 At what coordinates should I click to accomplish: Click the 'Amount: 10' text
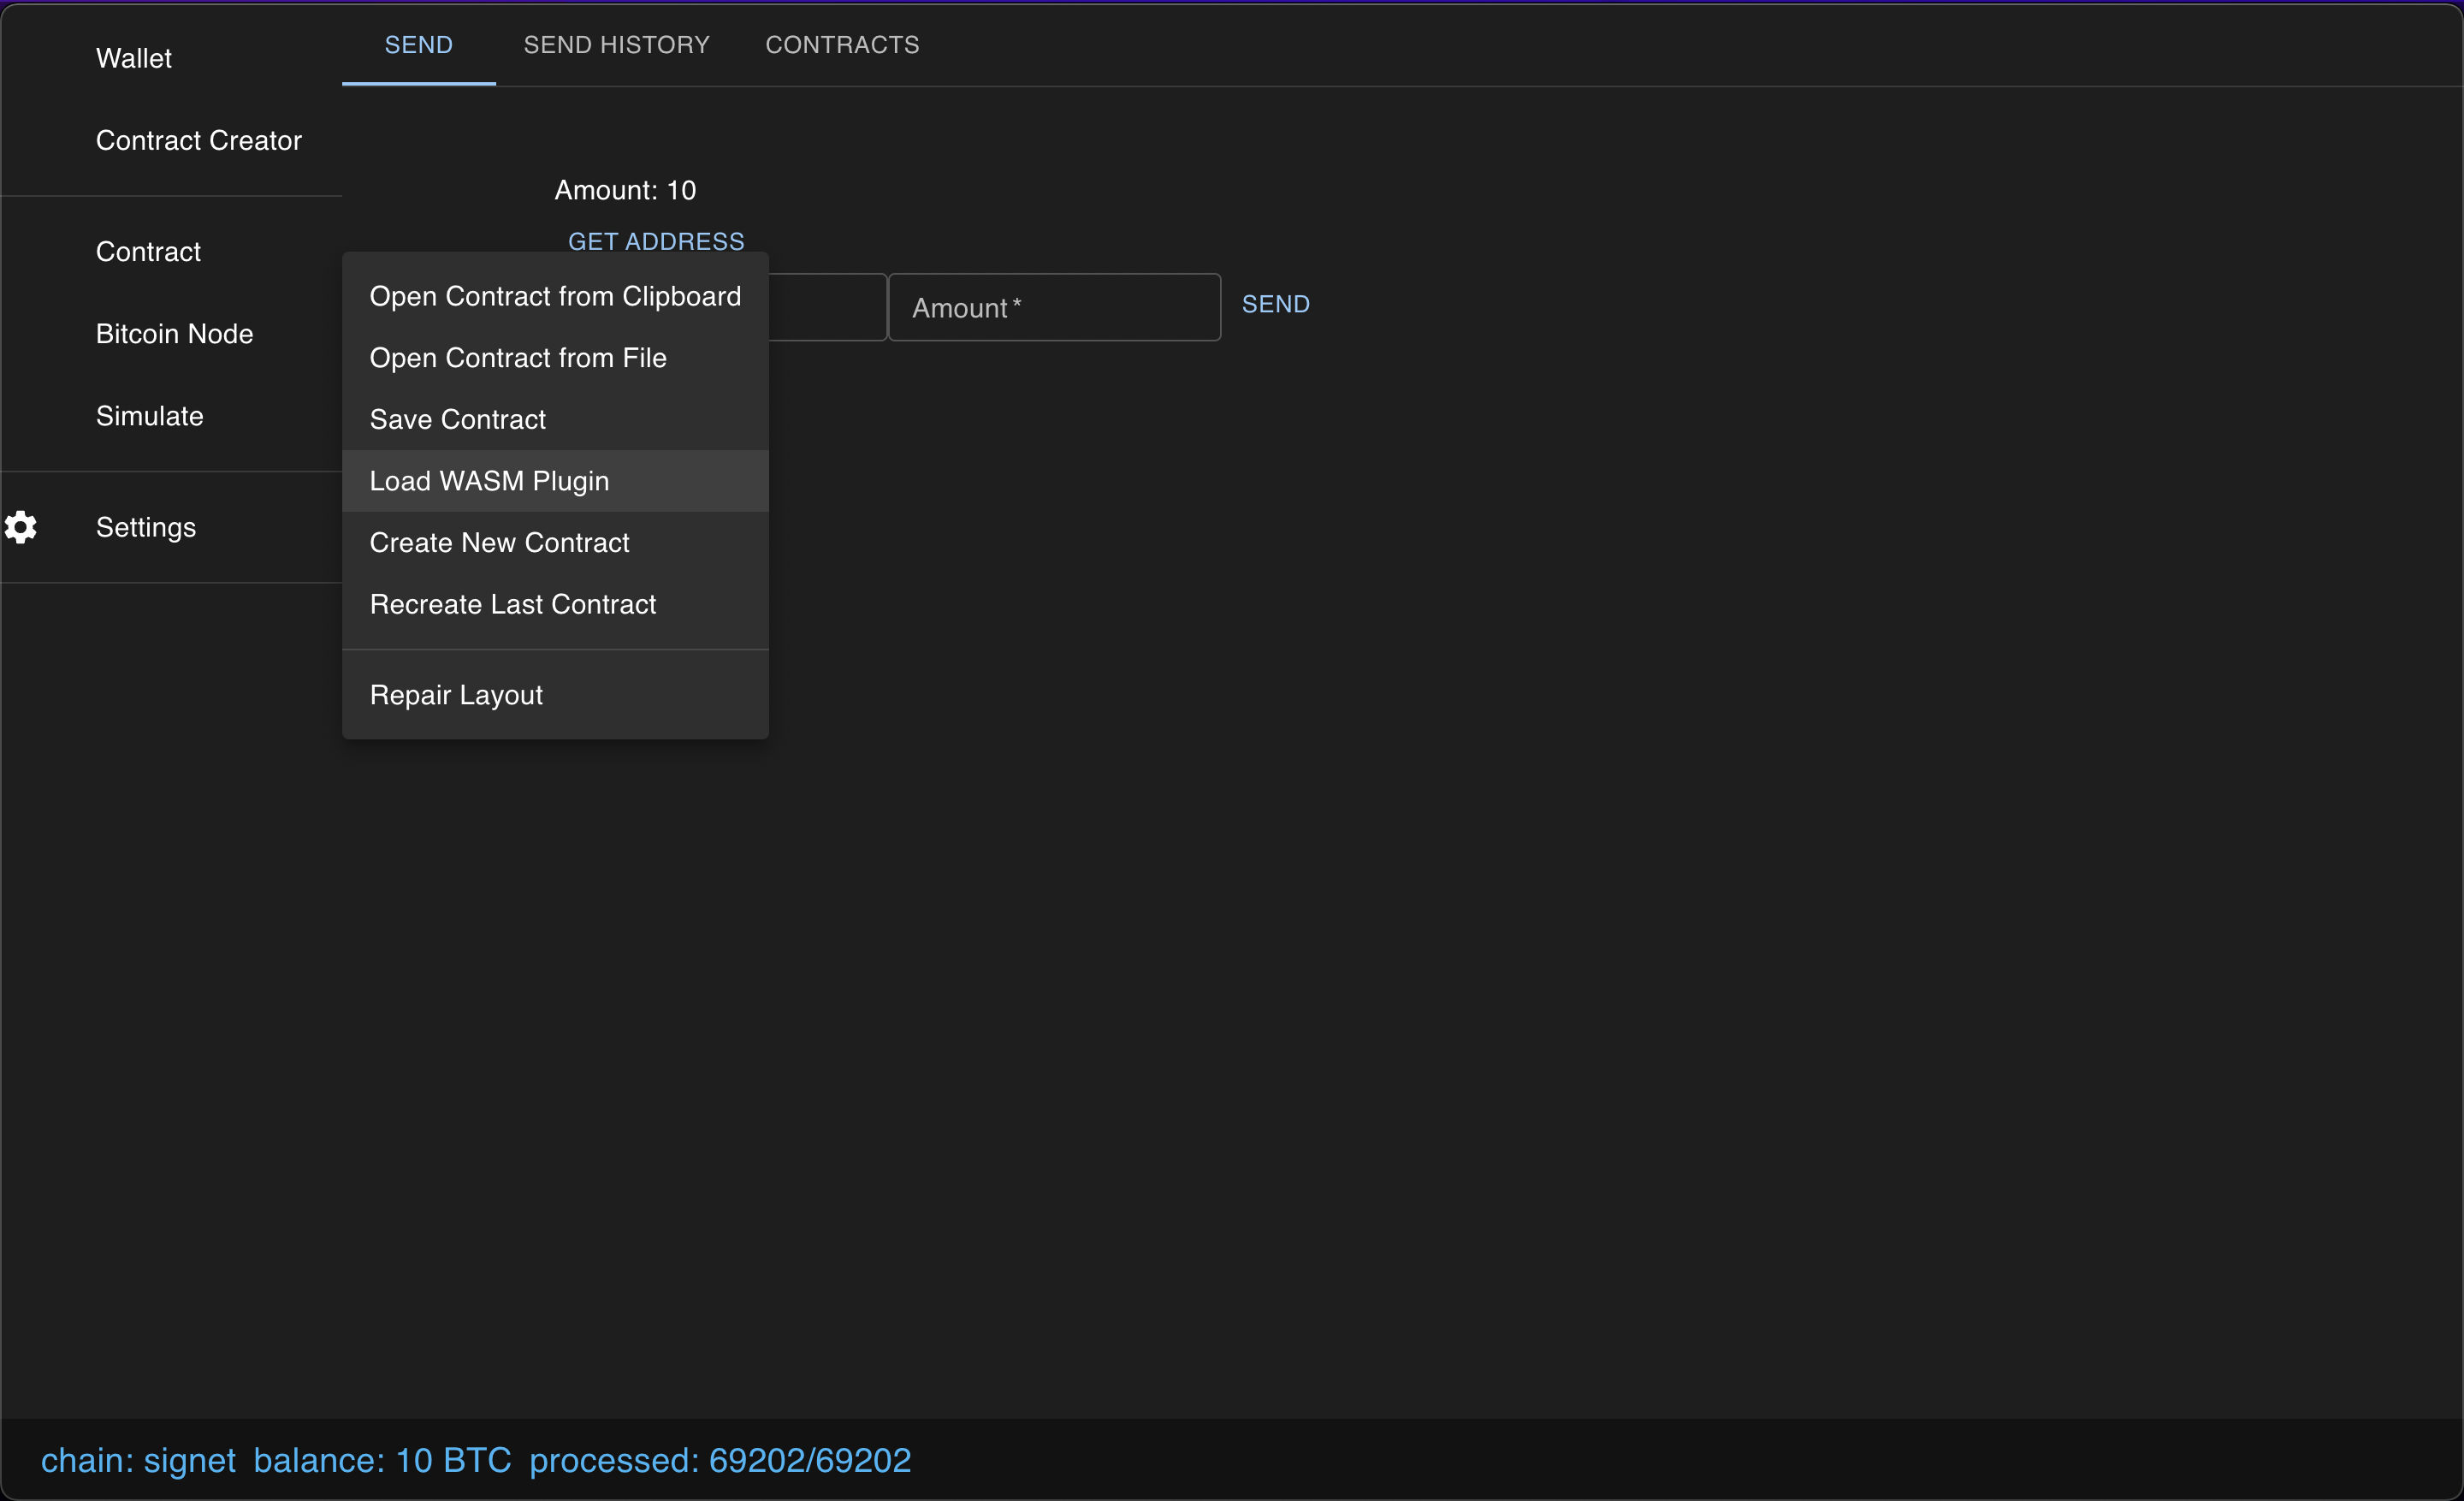click(625, 190)
